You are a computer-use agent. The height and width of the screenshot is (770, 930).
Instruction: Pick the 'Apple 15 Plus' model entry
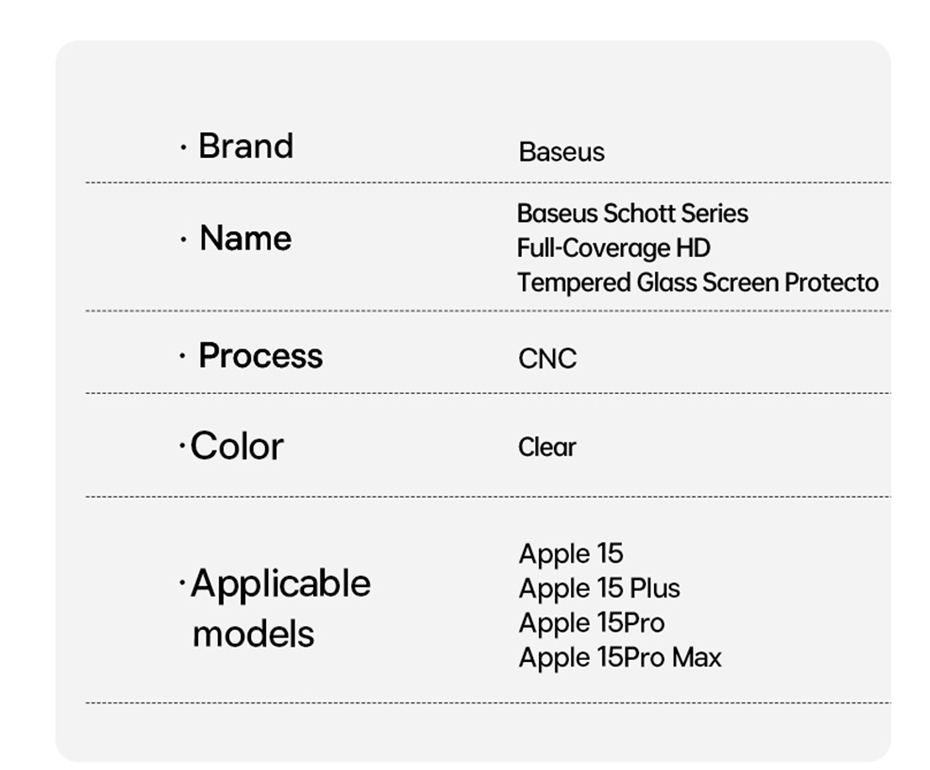[x=599, y=588]
